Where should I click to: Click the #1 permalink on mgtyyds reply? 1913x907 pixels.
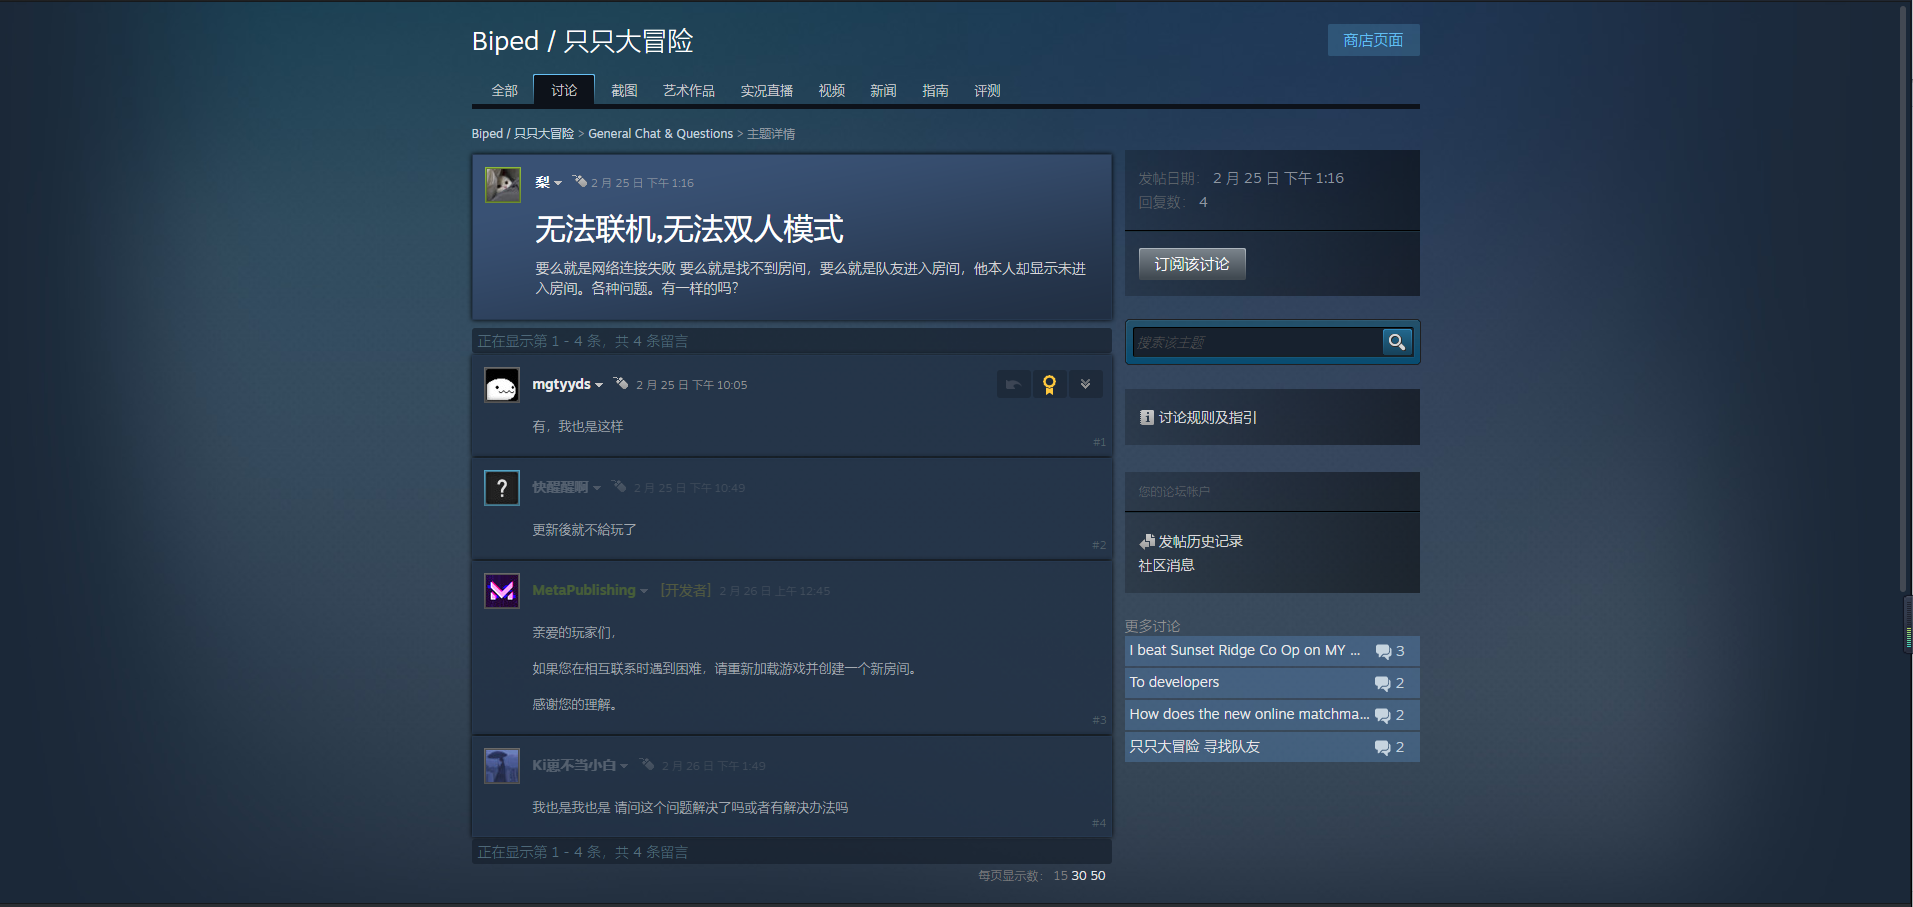point(1099,442)
